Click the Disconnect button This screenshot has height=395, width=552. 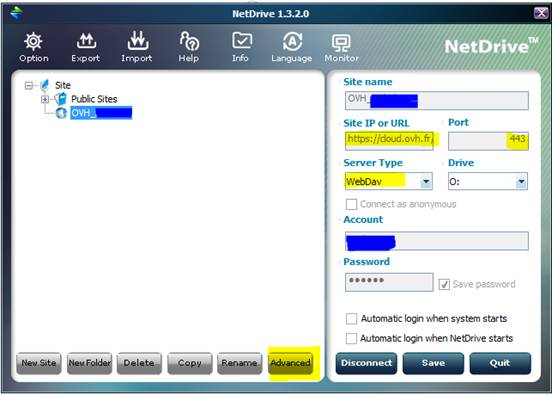click(366, 363)
